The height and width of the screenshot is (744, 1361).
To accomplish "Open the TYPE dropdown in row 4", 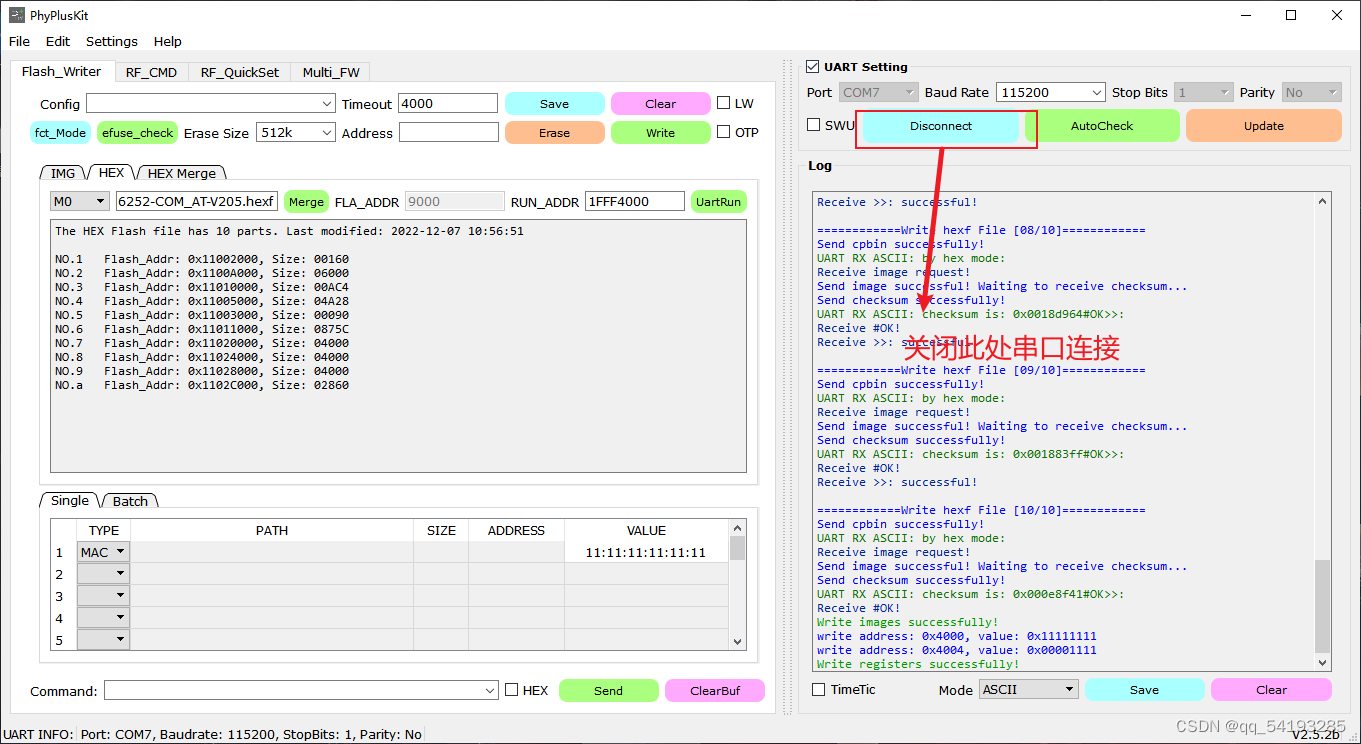I will coord(104,618).
